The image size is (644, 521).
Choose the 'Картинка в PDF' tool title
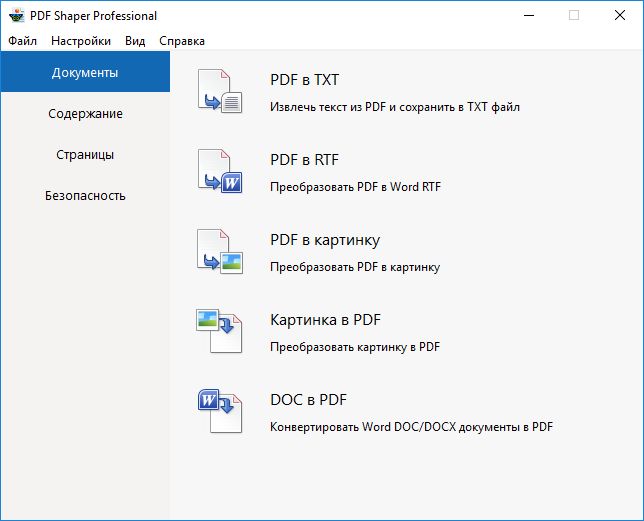point(326,320)
